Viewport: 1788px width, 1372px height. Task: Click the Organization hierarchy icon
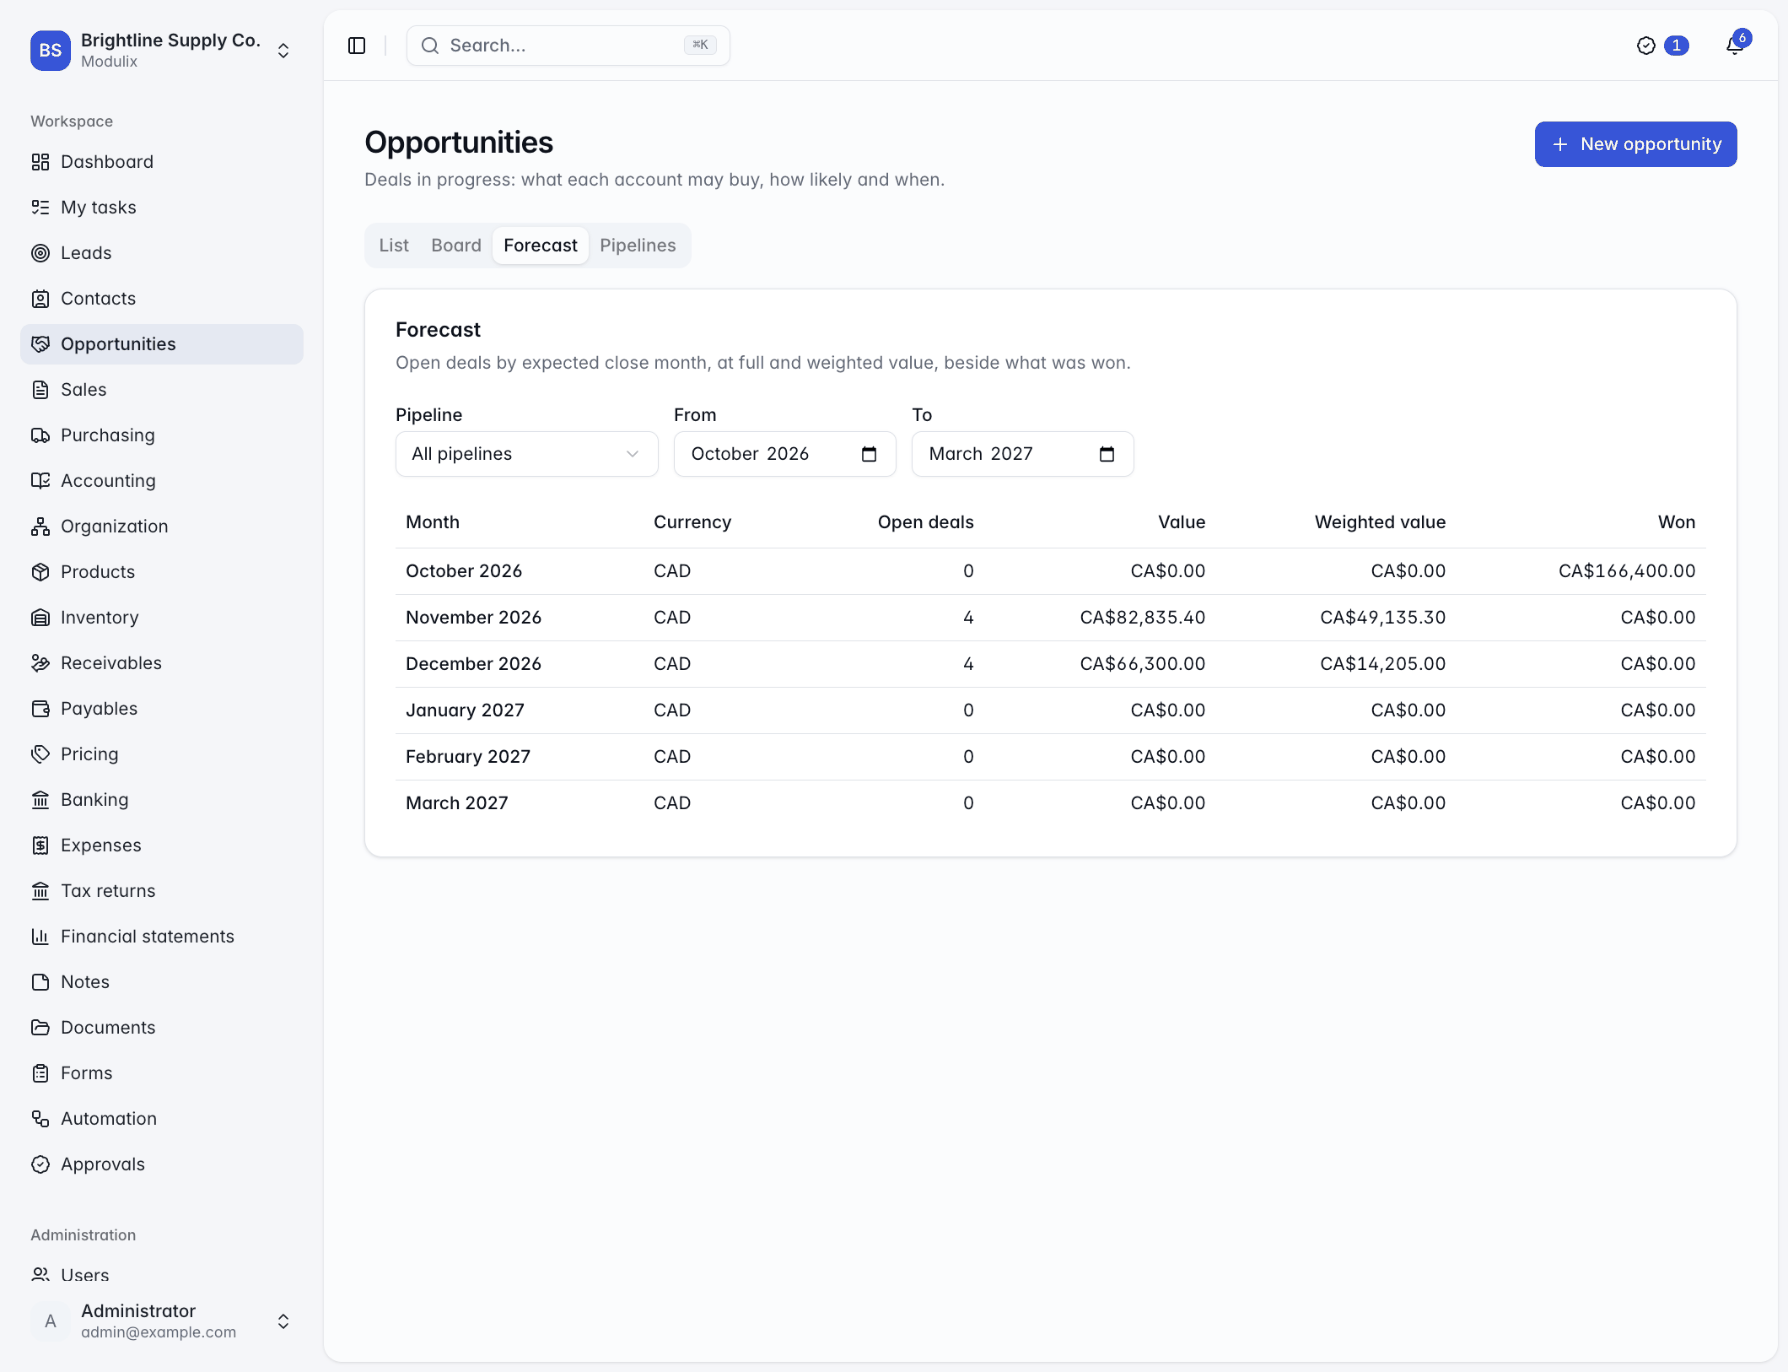pyautogui.click(x=40, y=526)
